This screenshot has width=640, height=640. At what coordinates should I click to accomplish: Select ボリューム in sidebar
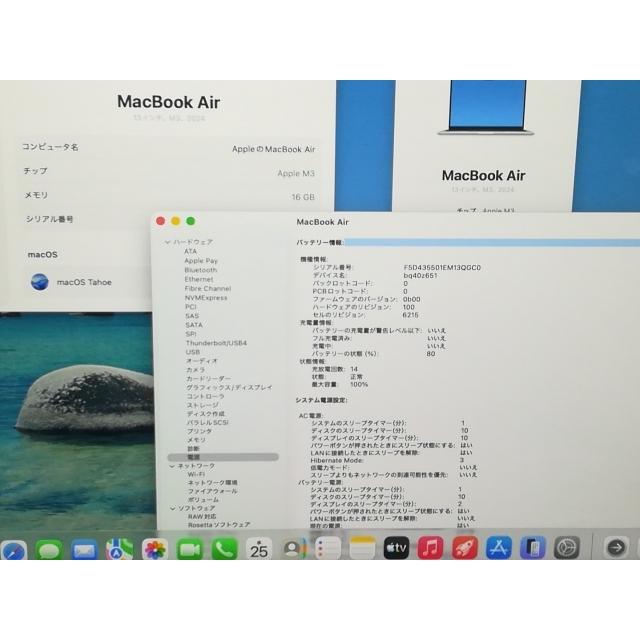tap(203, 500)
